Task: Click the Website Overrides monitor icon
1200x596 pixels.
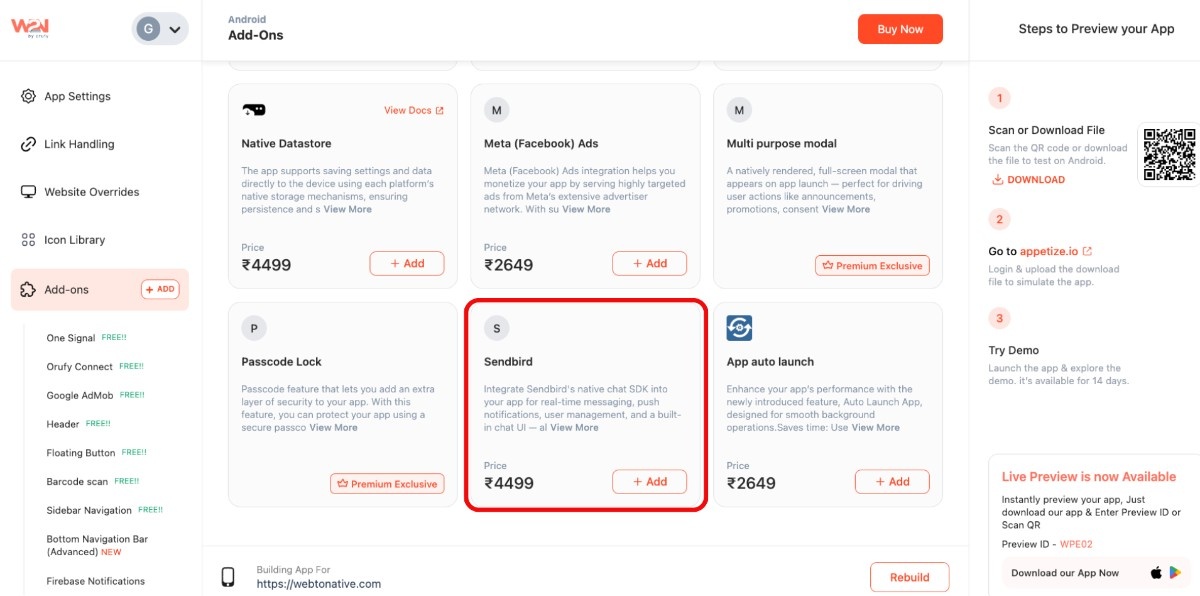Action: point(28,192)
